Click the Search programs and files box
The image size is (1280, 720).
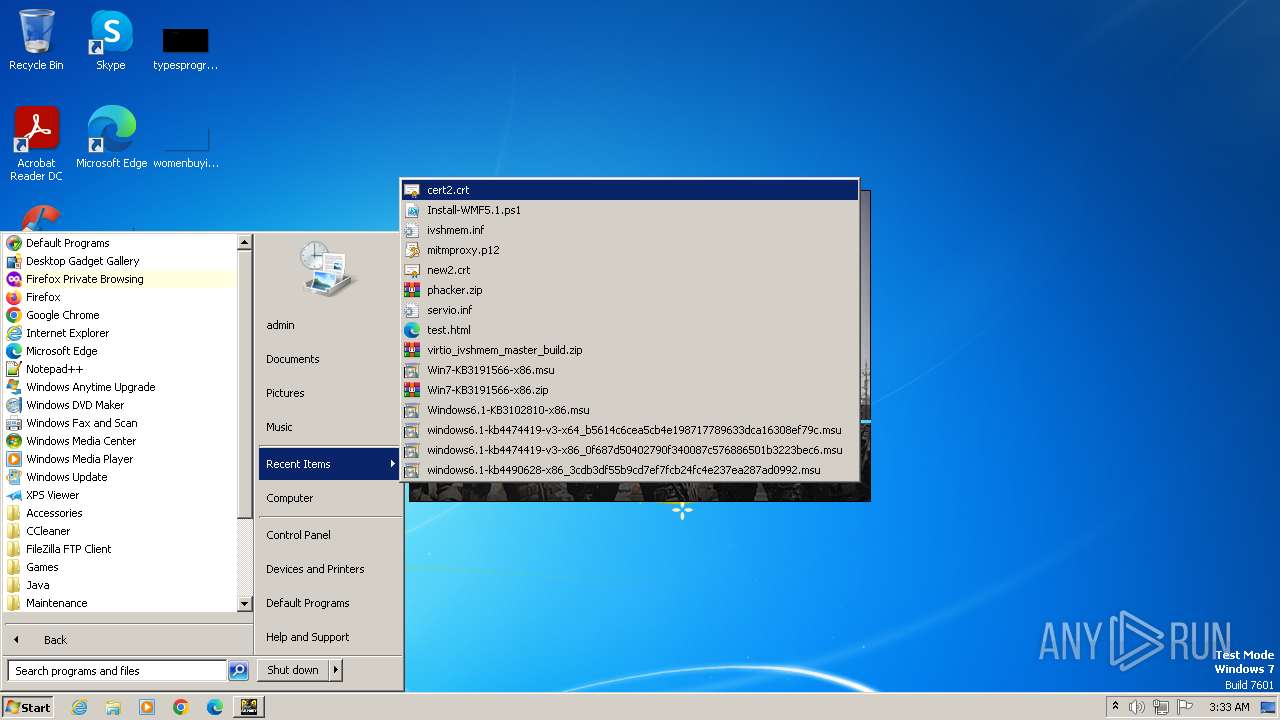pos(117,671)
